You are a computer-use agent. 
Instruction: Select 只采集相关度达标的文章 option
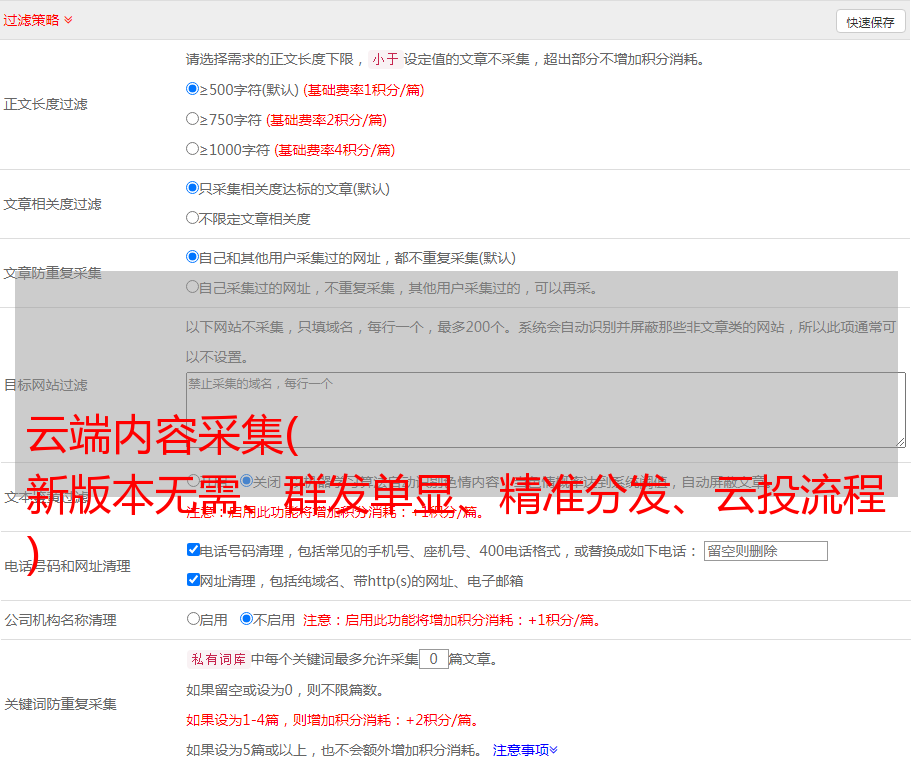tap(193, 188)
